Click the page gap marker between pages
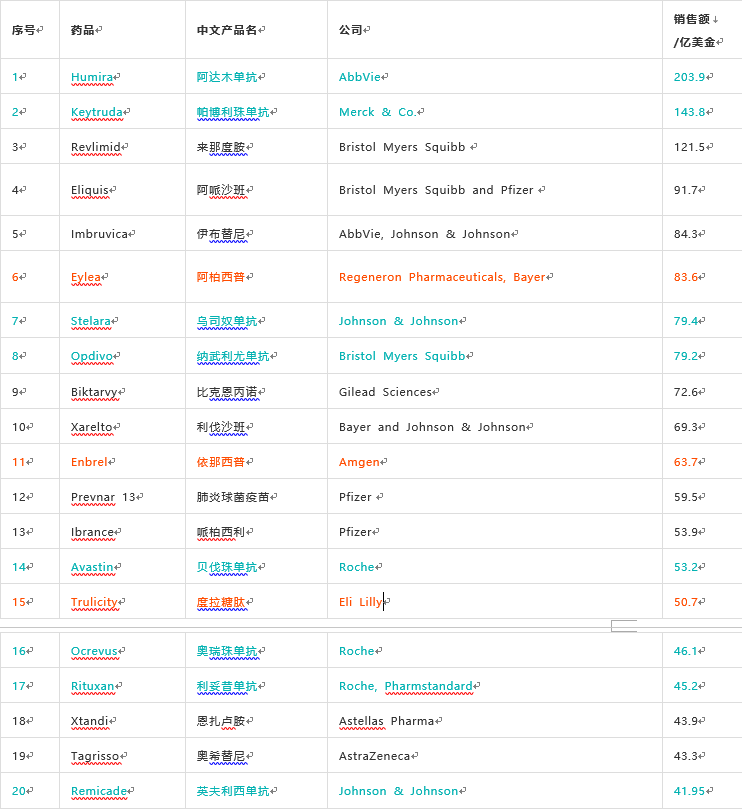This screenshot has width=742, height=810. 623,626
